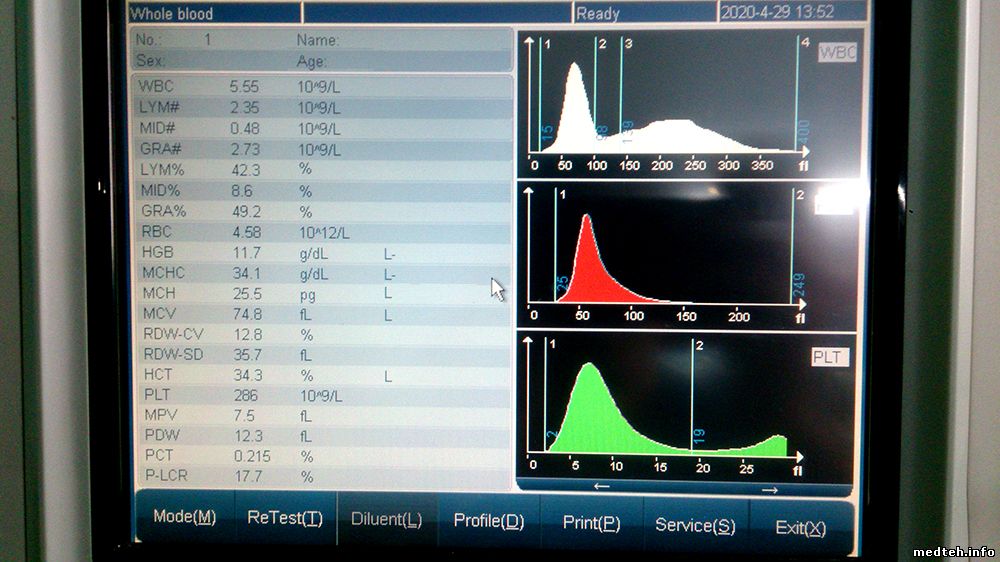Click the PLT histogram label

(x=830, y=357)
